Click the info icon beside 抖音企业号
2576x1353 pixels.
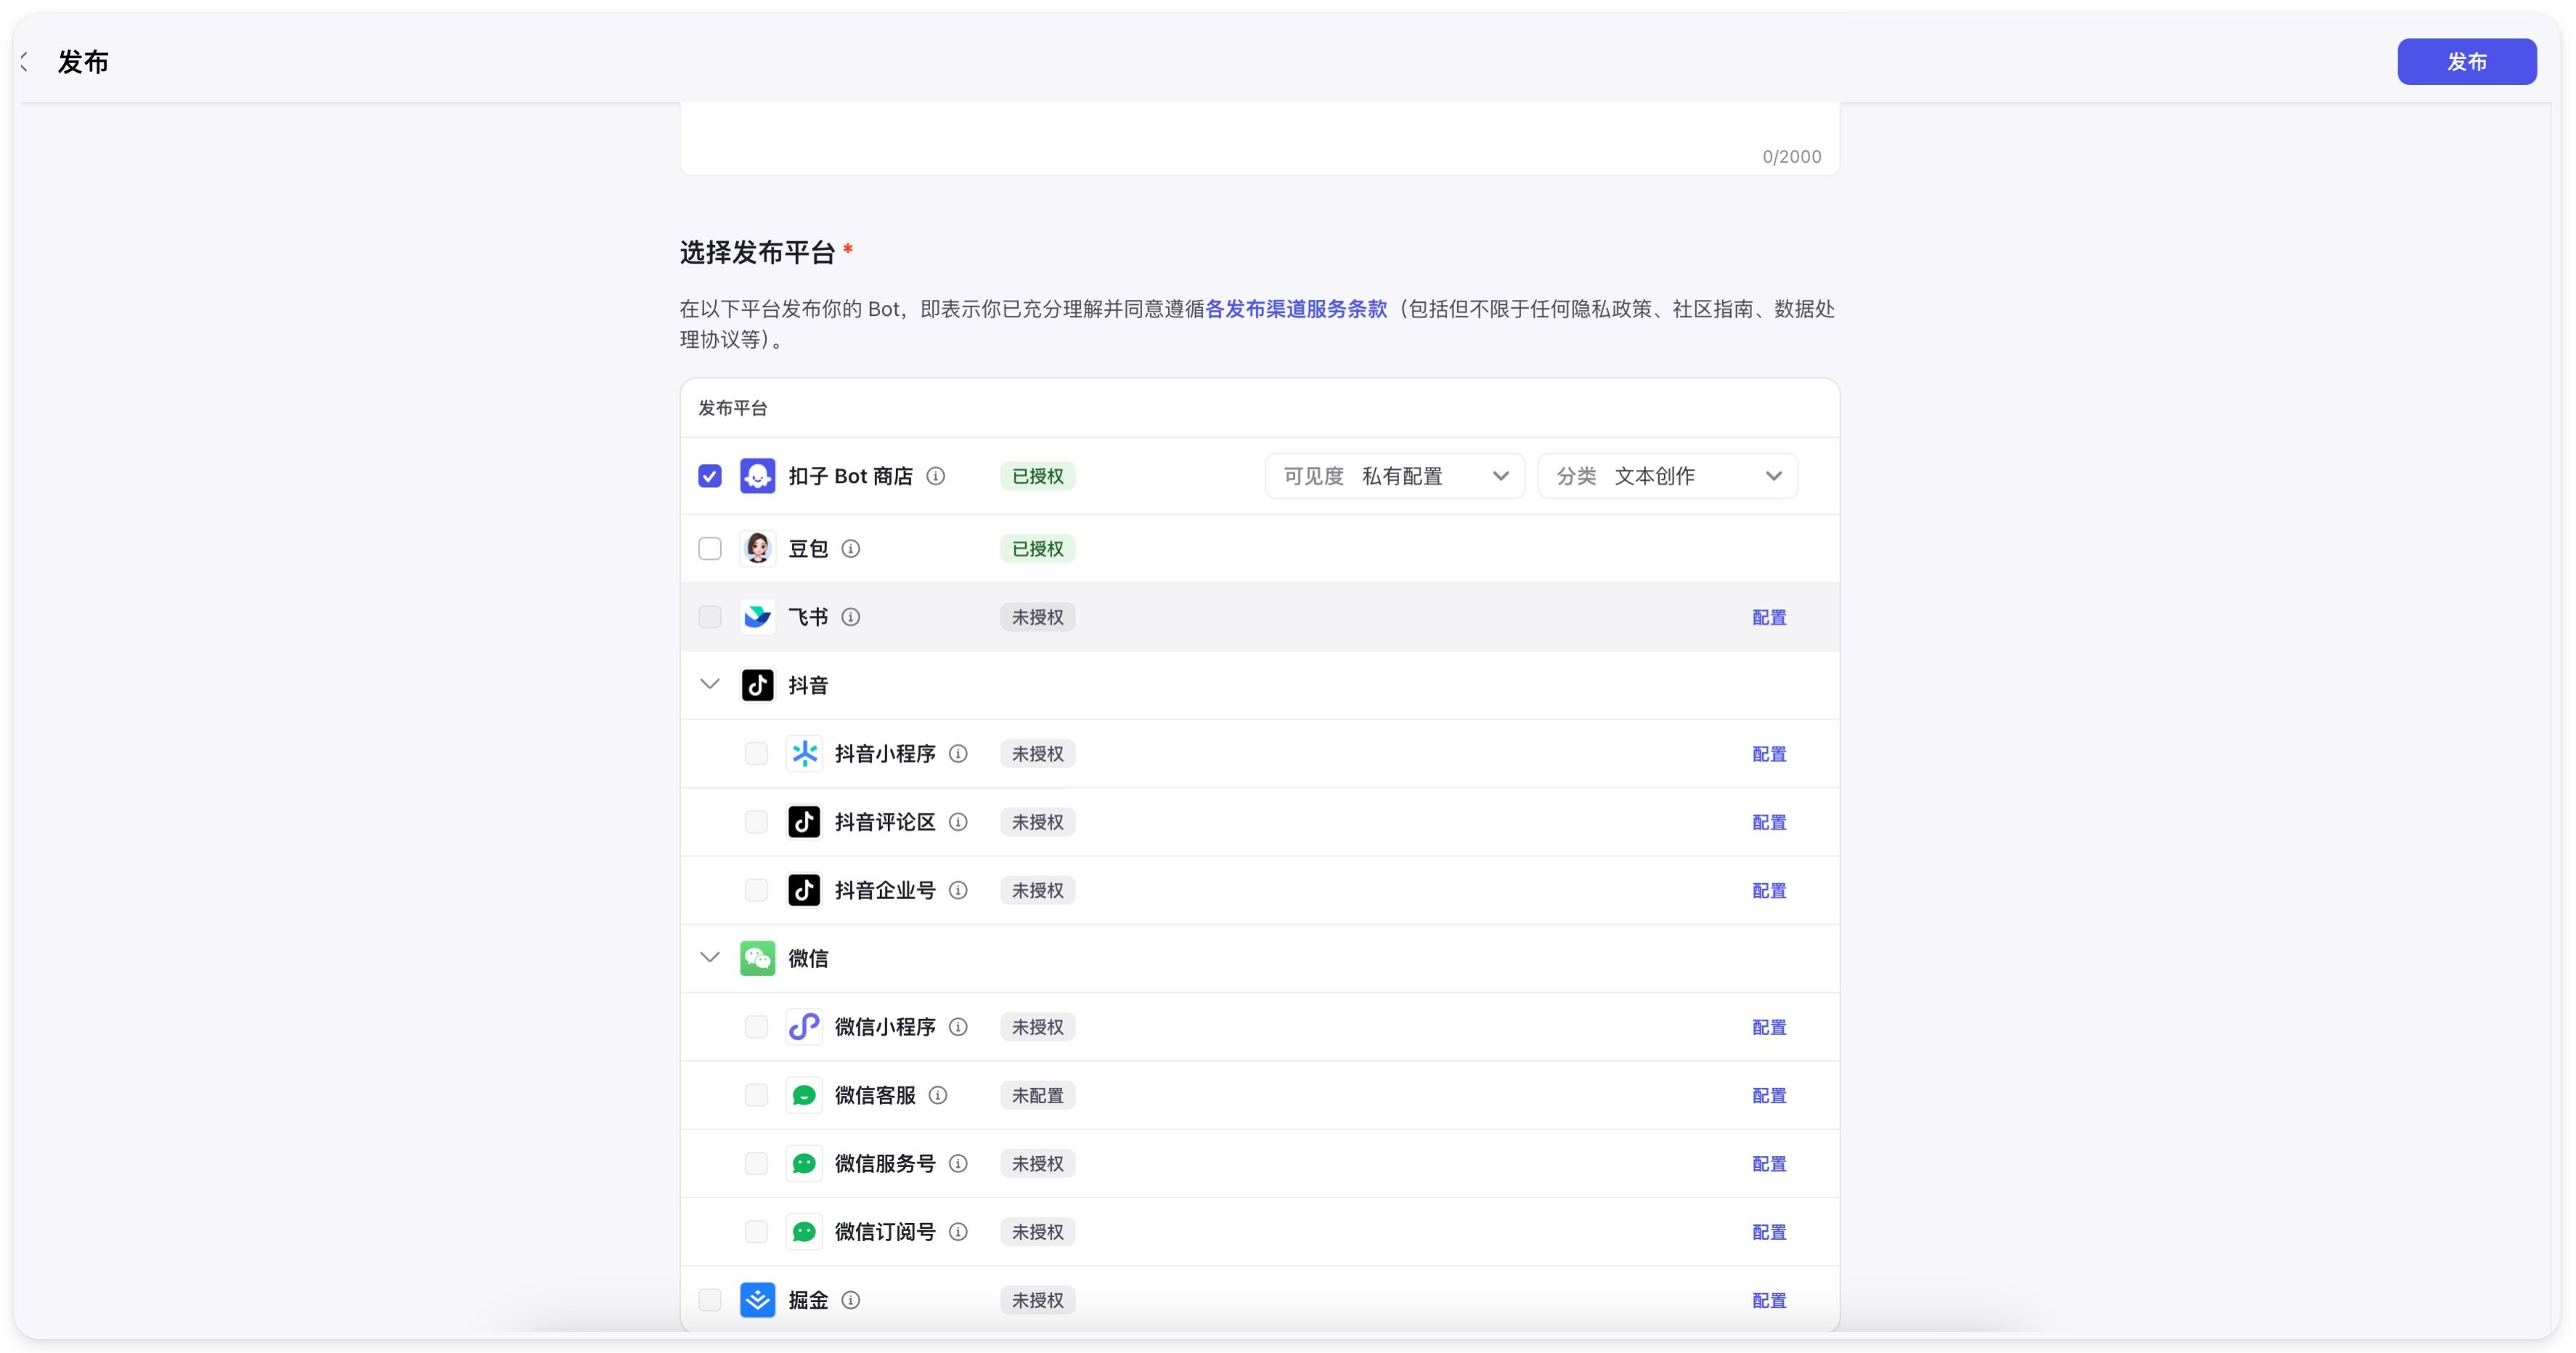[x=958, y=890]
